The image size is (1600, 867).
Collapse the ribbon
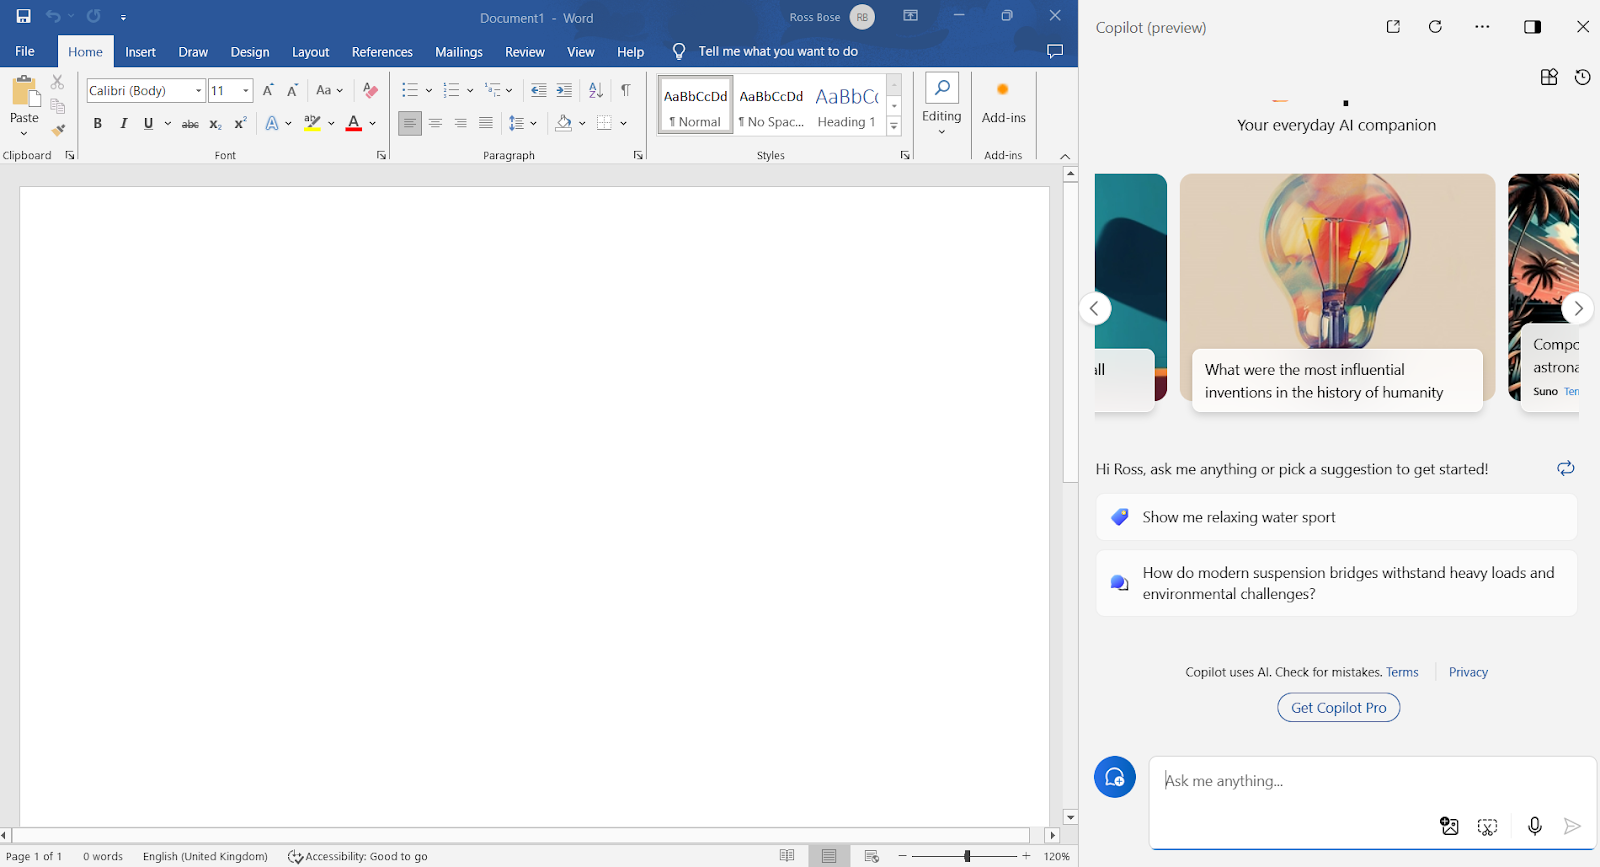tap(1065, 156)
